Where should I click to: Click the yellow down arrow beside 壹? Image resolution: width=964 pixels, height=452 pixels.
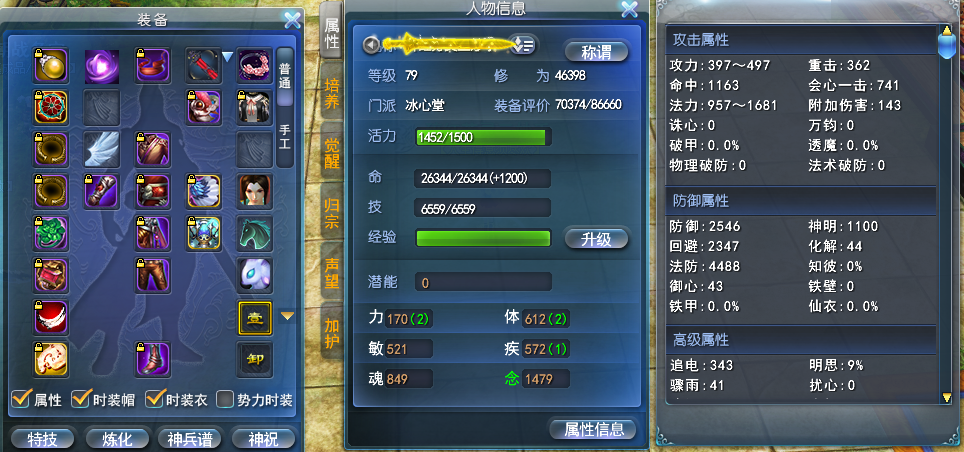pyautogui.click(x=287, y=316)
